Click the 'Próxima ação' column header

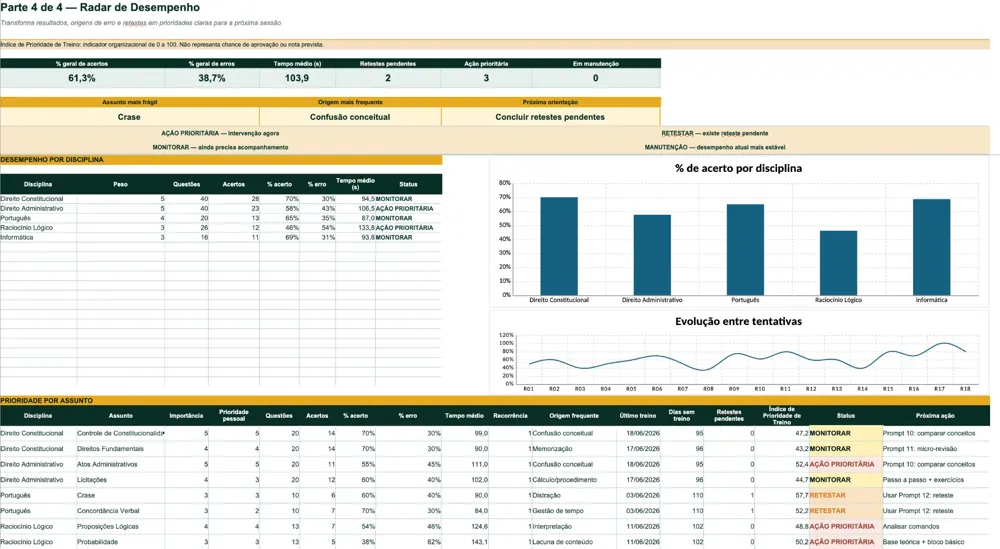coord(936,416)
